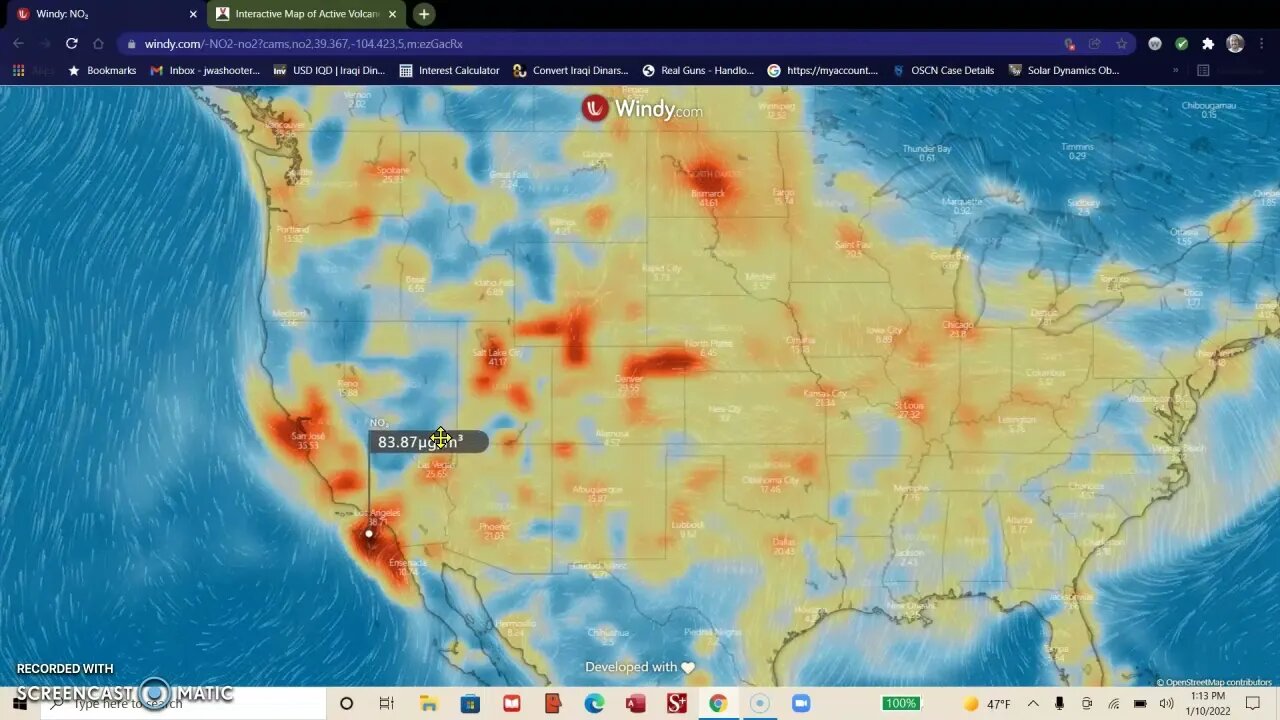Open the share page icon in address bar
This screenshot has width=1280, height=720.
click(1095, 44)
